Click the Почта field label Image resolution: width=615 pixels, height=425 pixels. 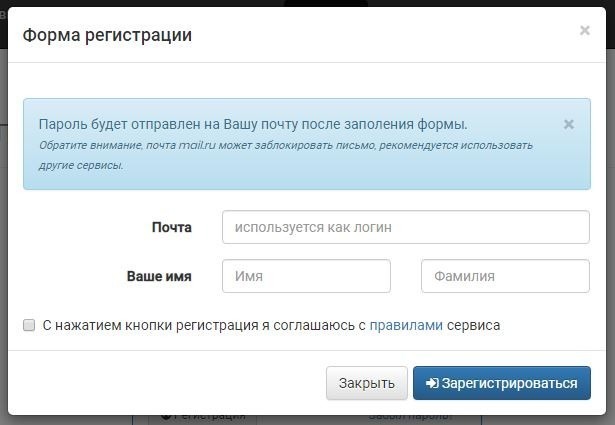click(172, 227)
